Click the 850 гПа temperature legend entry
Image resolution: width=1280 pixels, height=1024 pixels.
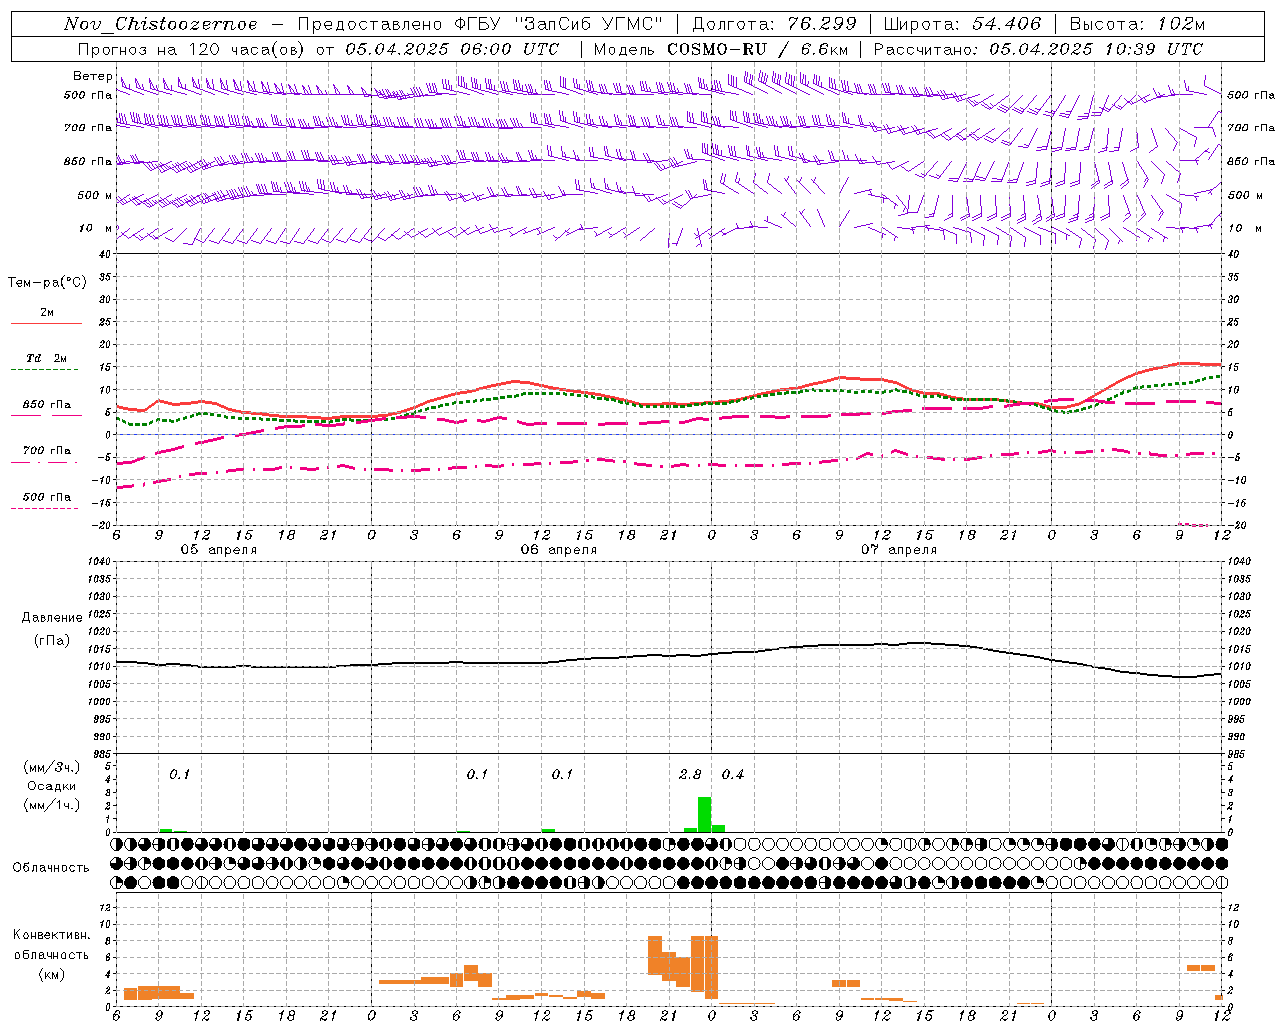click(x=46, y=405)
